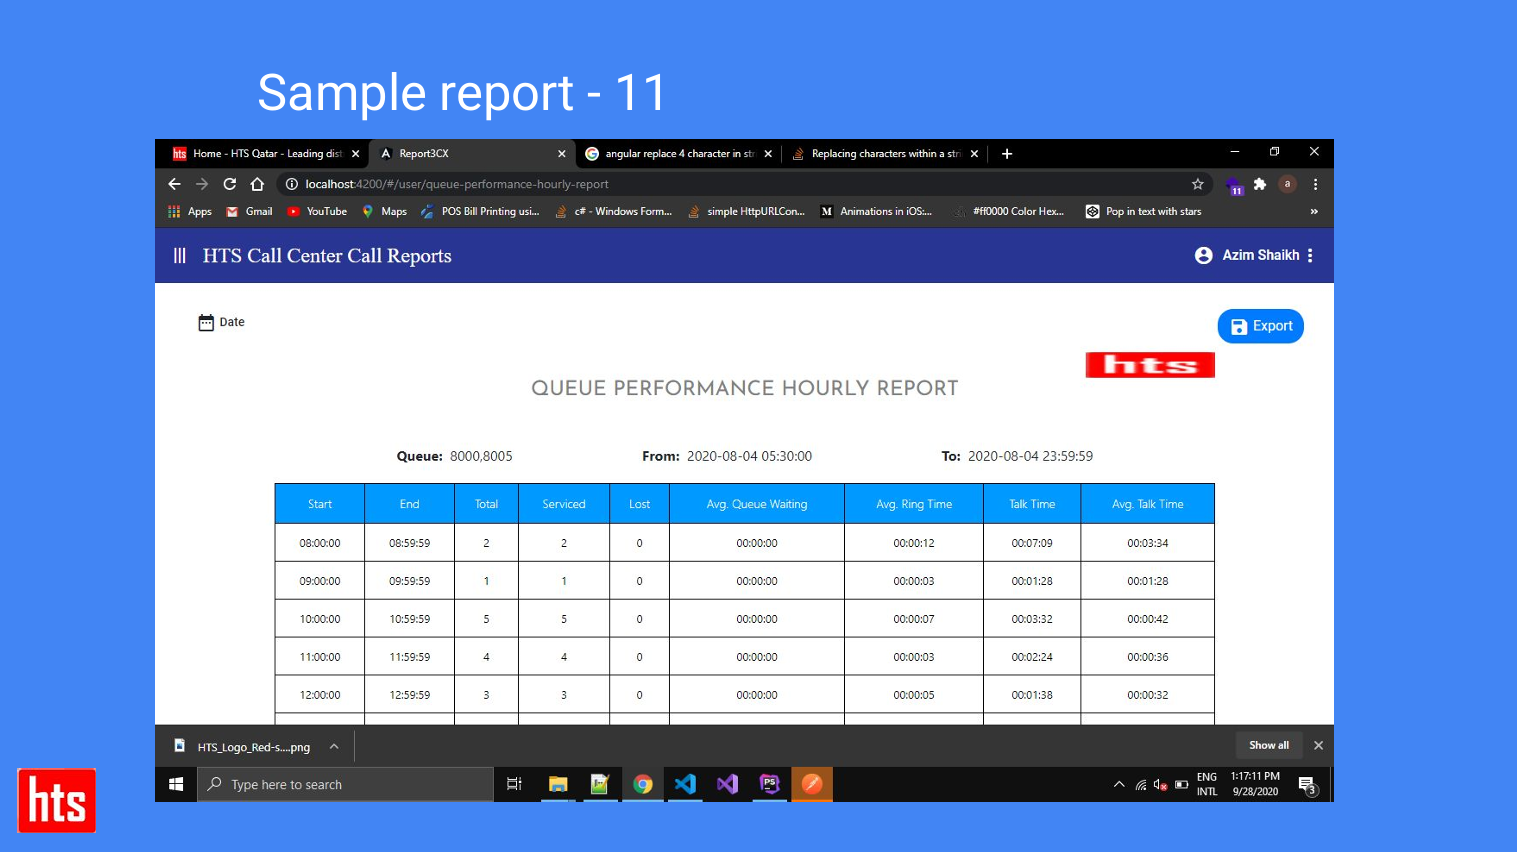The width and height of the screenshot is (1517, 852).
Task: Click the Windows Start button
Action: (176, 785)
